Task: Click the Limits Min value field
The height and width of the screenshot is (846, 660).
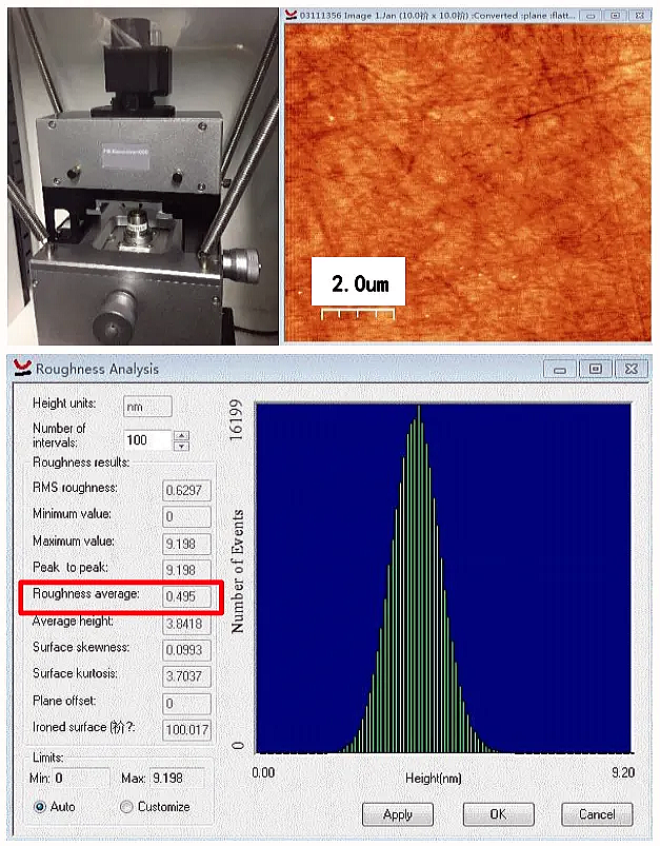Action: (x=82, y=777)
